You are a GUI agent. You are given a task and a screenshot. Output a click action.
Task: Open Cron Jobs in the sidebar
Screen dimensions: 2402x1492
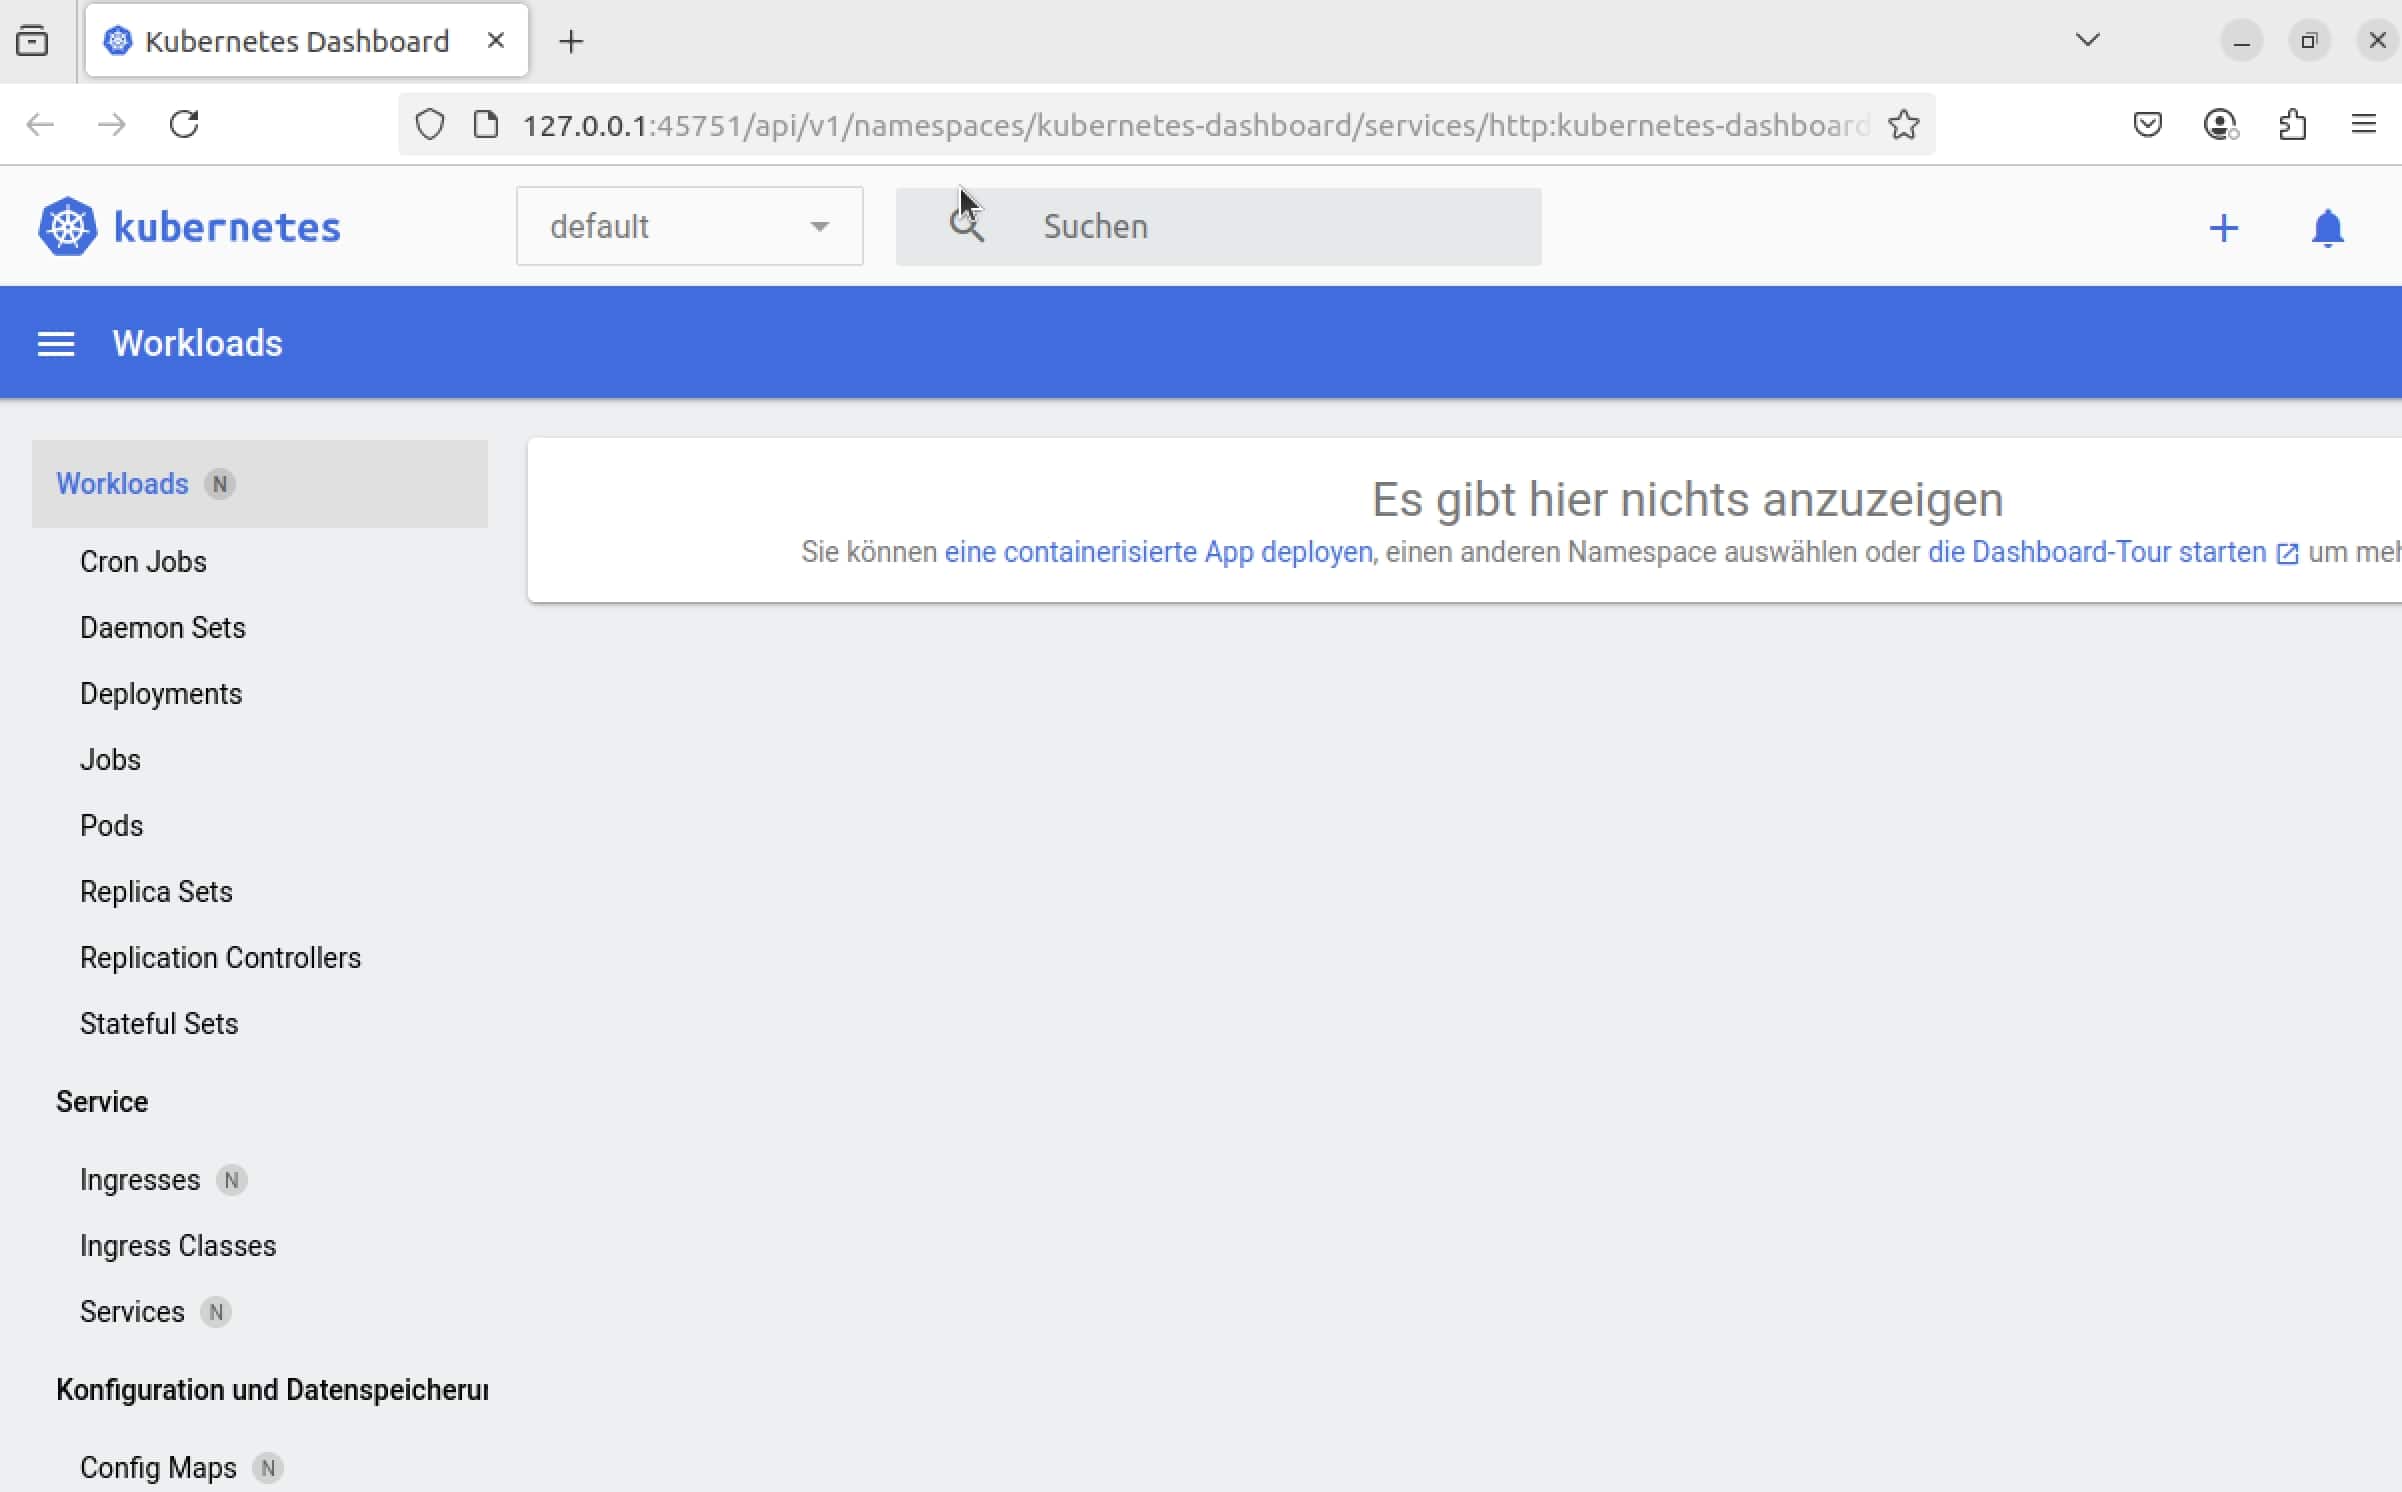(143, 562)
